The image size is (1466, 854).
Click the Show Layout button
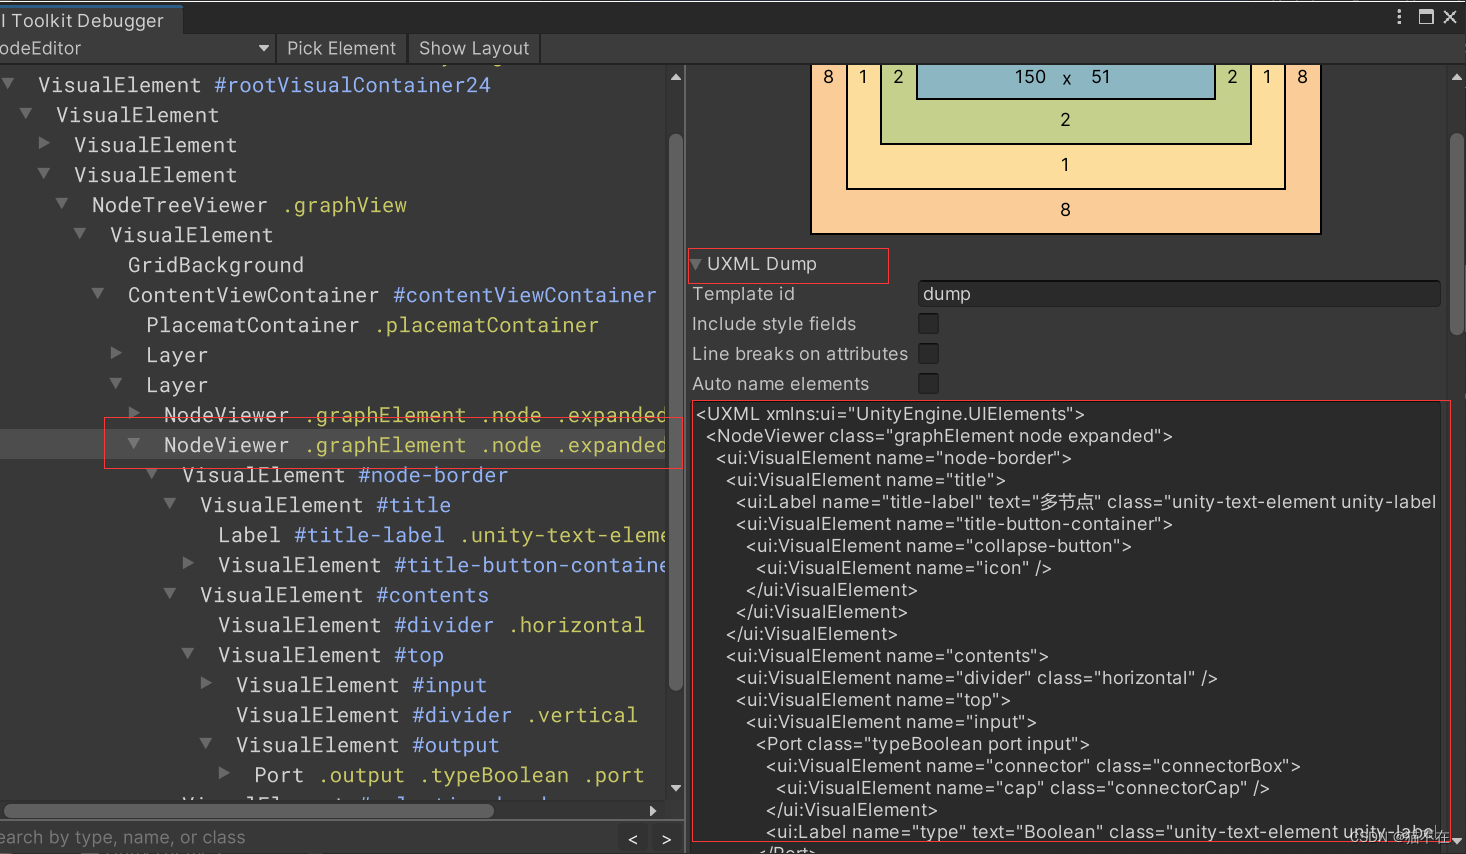474,48
